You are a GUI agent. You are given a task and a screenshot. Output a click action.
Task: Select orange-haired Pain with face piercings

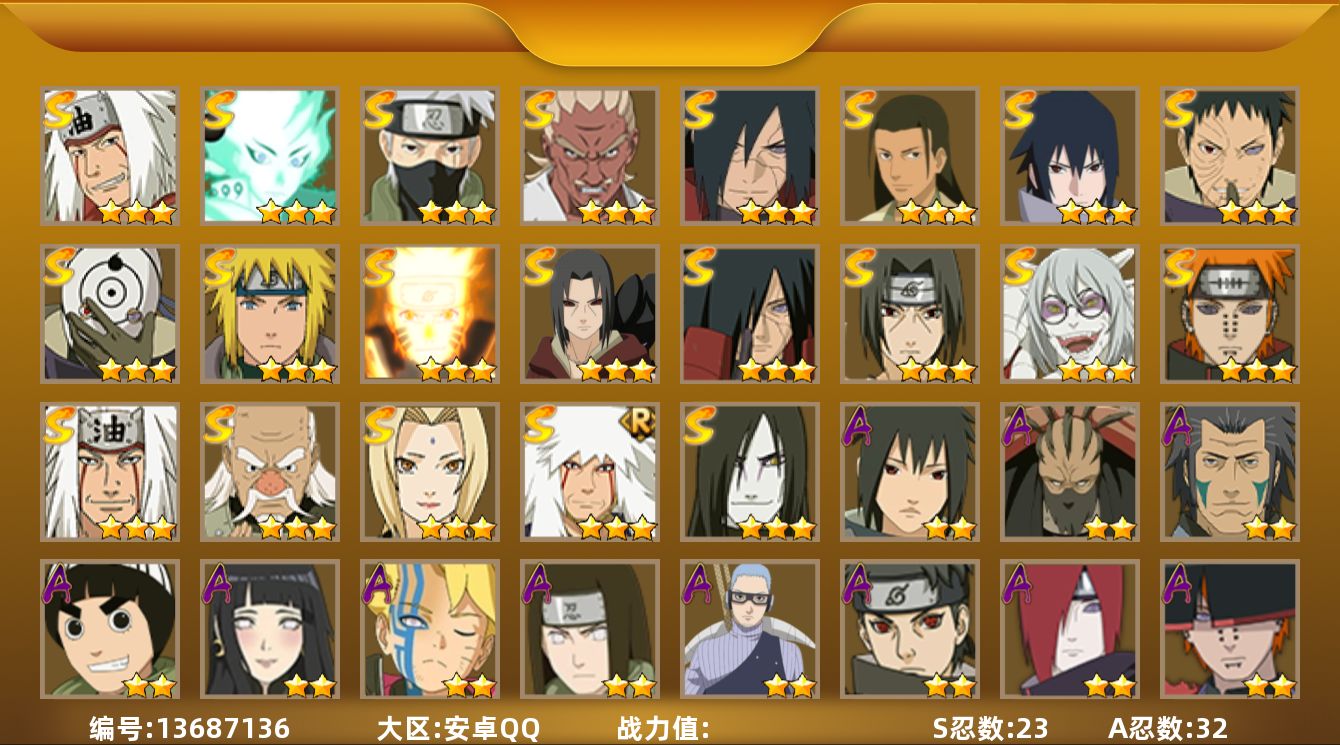[1230, 314]
